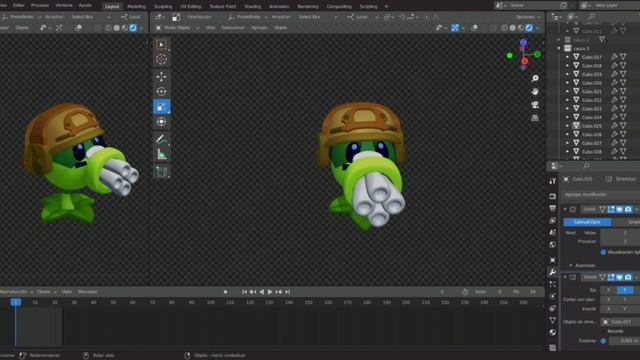This screenshot has height=360, width=640.
Task: Open the Reproducción timeline dropdown
Action: 16,292
